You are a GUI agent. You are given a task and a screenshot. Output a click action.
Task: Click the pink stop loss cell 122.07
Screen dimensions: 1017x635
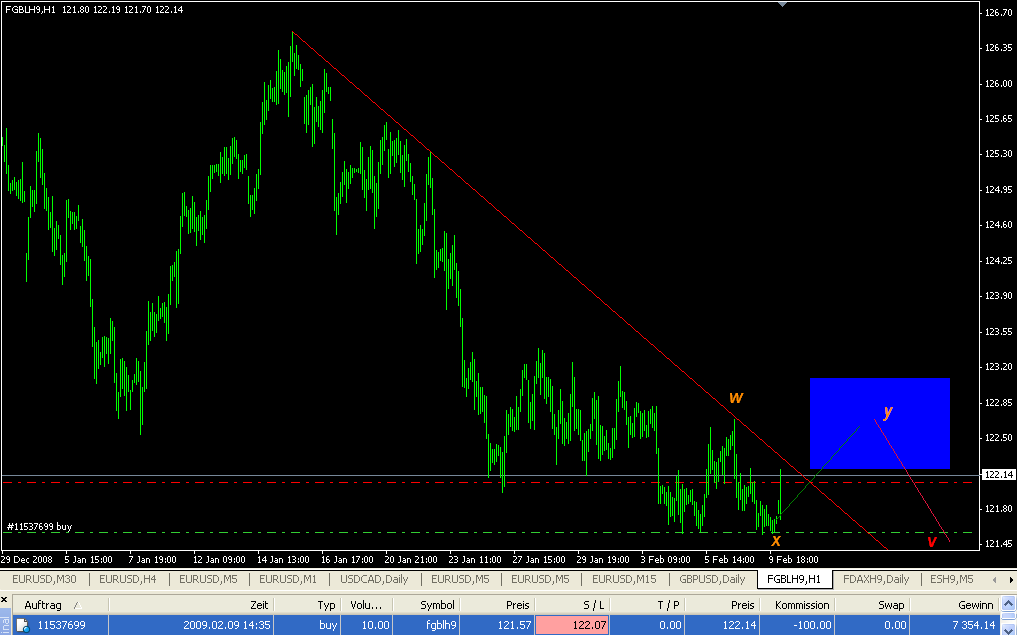click(571, 625)
